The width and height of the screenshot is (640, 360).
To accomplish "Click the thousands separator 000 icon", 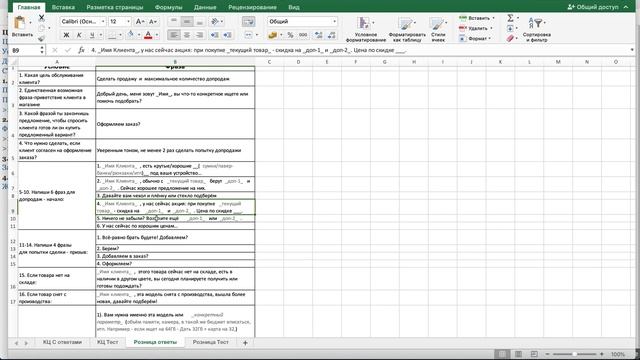I will [303, 35].
